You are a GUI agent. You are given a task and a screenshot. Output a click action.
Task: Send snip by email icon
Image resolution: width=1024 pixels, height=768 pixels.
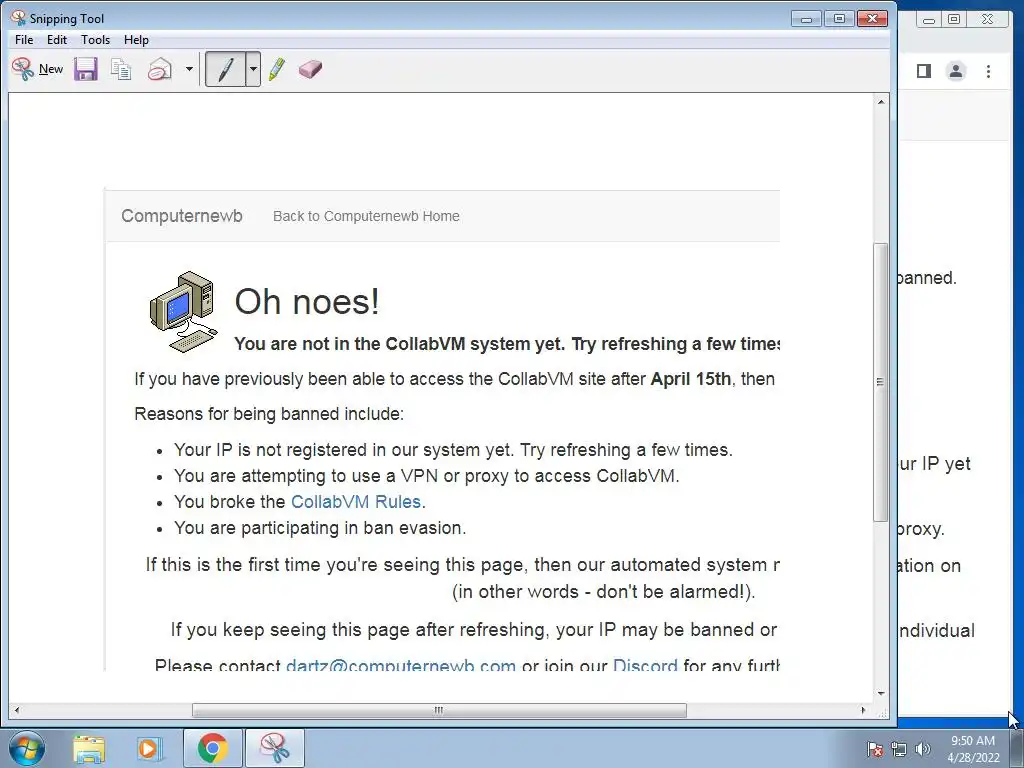click(x=159, y=69)
